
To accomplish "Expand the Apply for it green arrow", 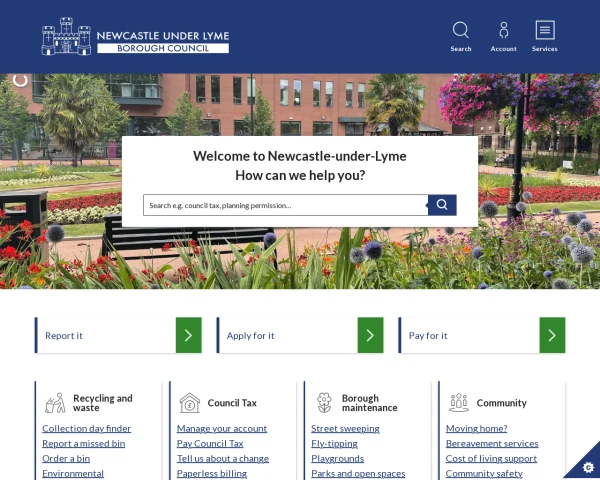I will coord(370,335).
